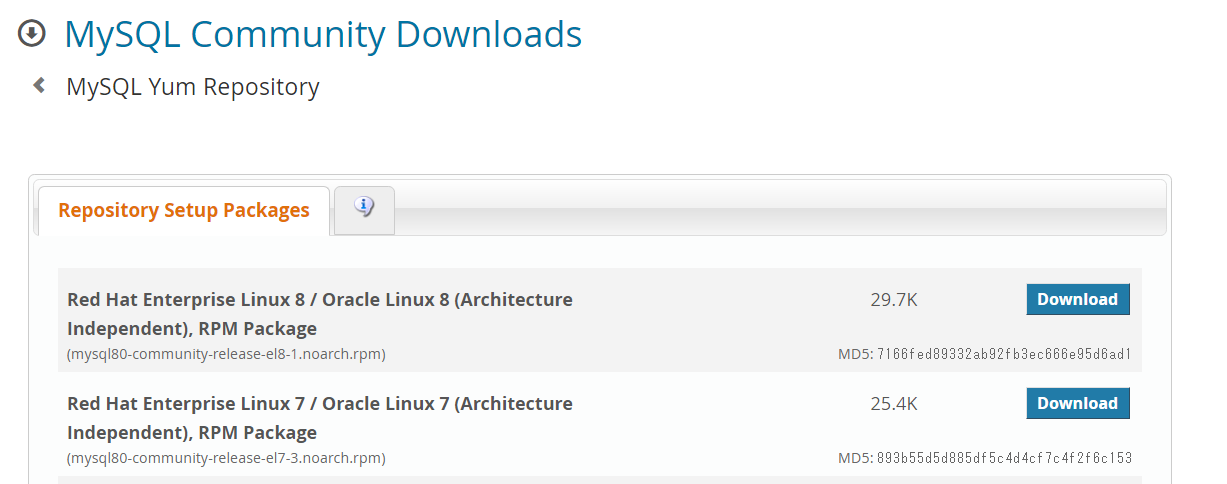The image size is (1227, 484).
Task: Download the Enterprise Linux 8 RPM package
Action: point(1078,299)
